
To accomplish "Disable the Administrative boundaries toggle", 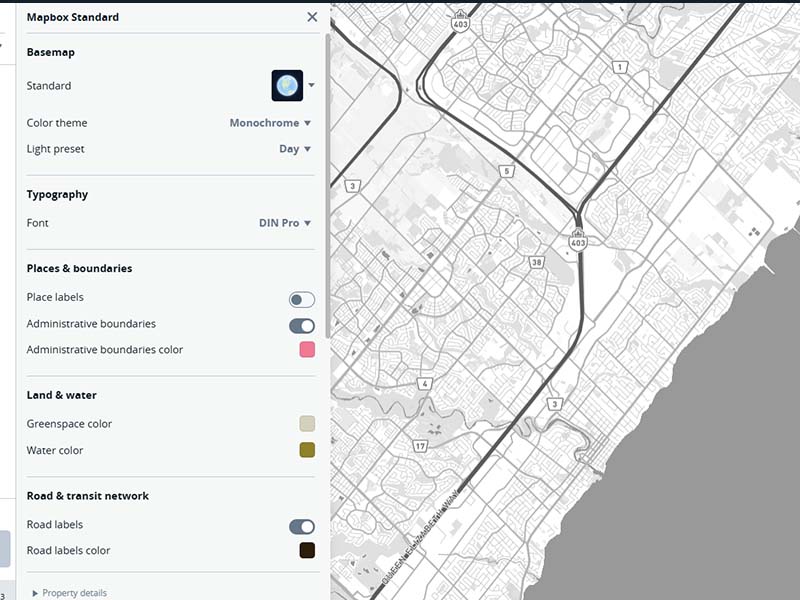I will point(303,325).
